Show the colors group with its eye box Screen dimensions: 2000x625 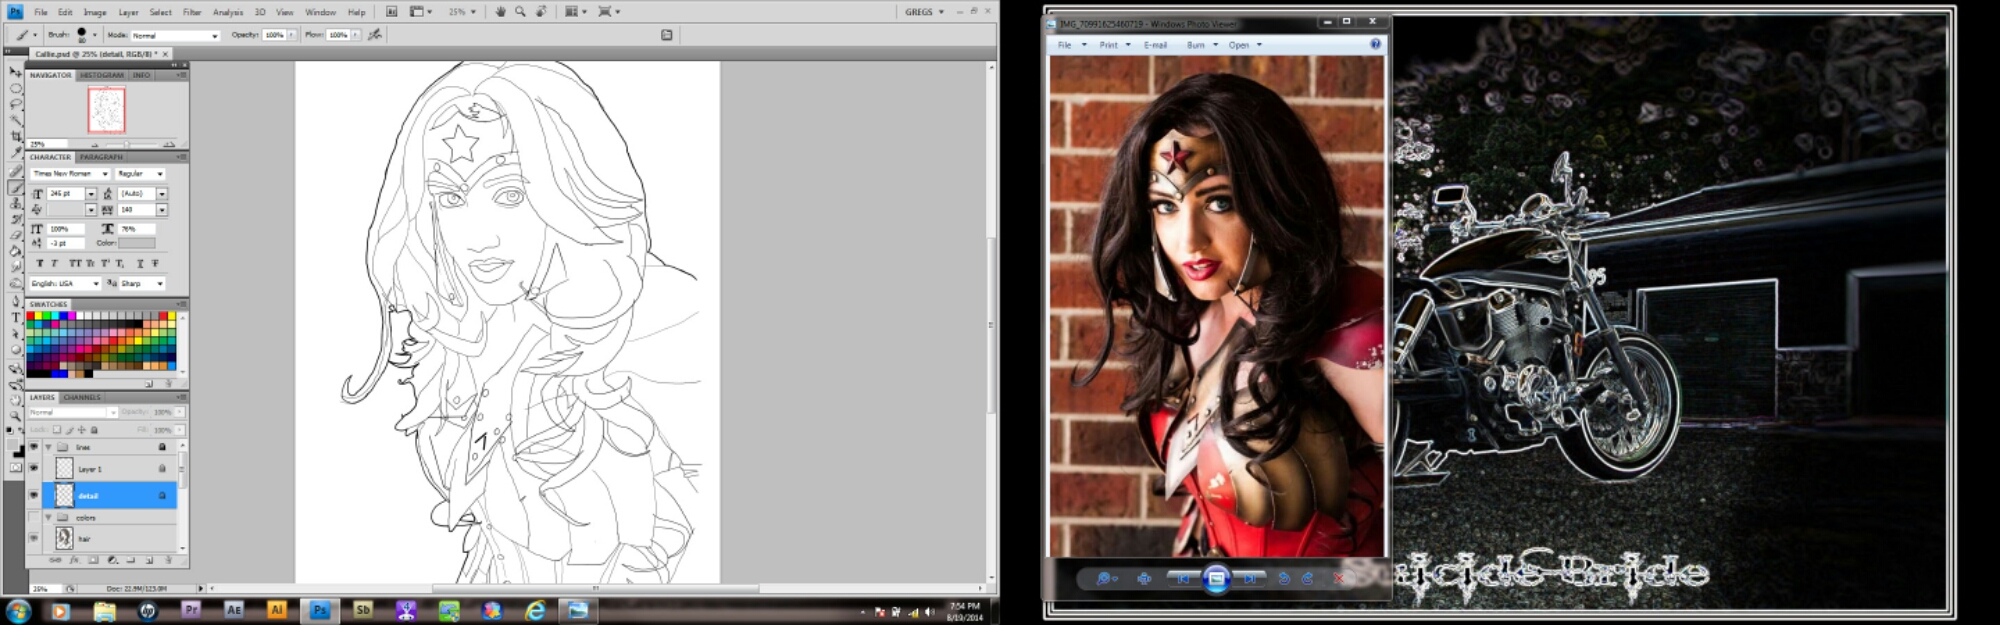coord(34,518)
